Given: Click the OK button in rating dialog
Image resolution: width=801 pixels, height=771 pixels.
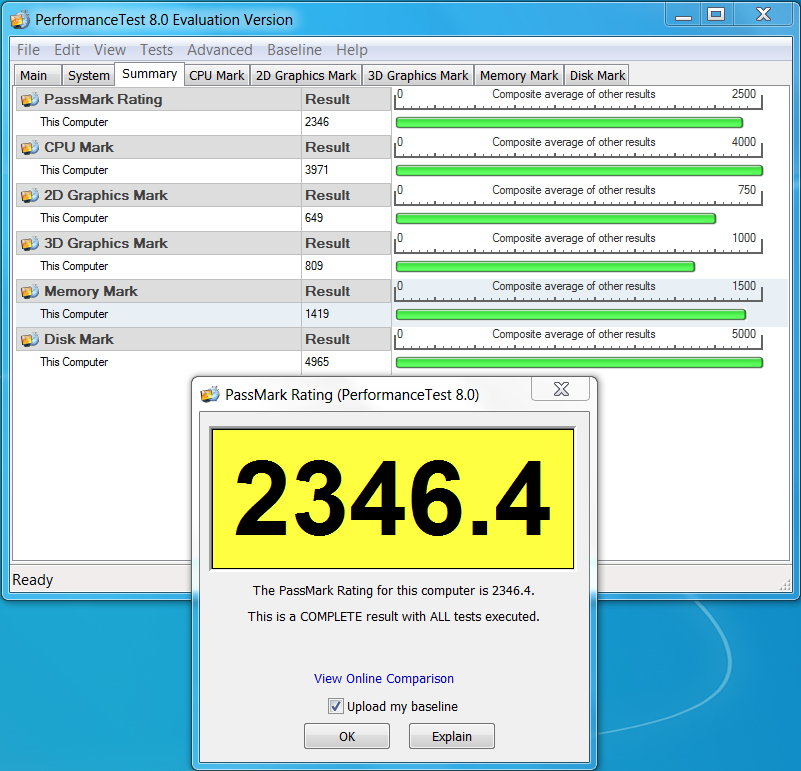Looking at the screenshot, I should click(347, 736).
